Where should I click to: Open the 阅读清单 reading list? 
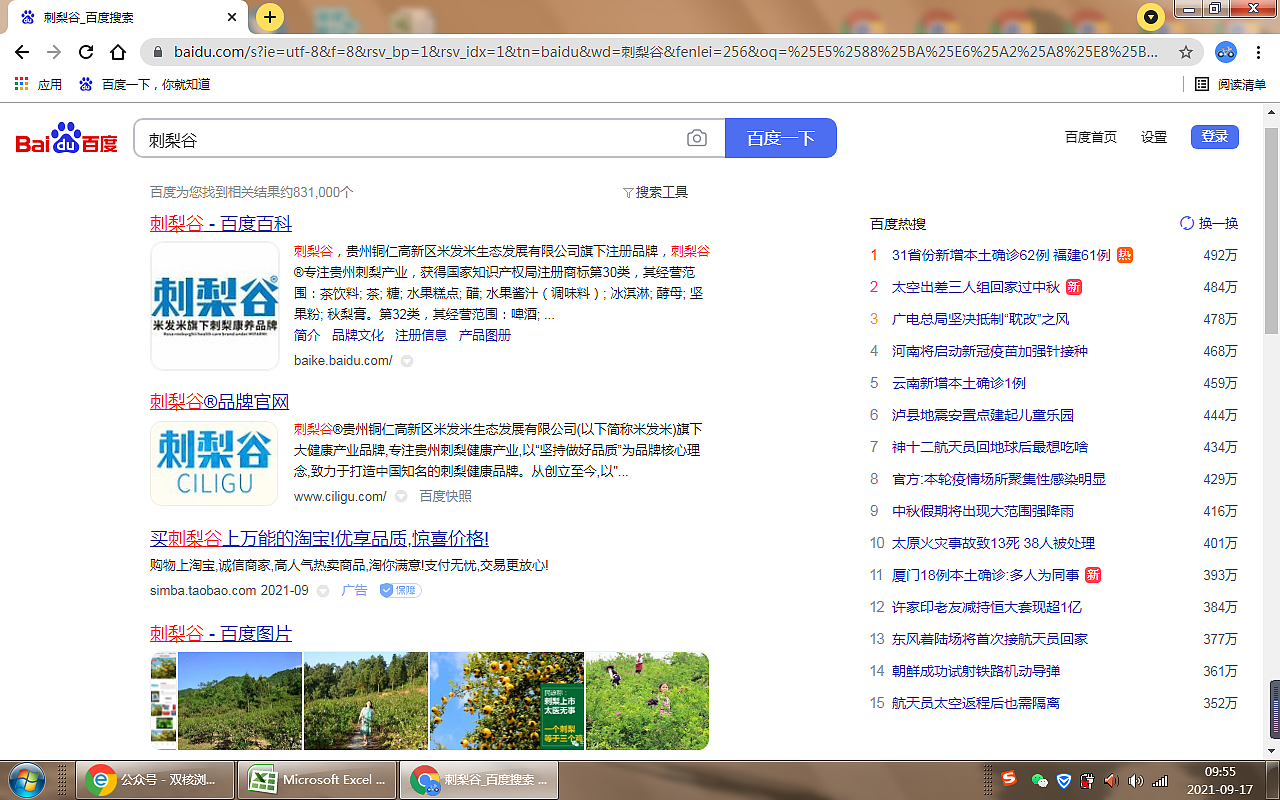[1231, 85]
